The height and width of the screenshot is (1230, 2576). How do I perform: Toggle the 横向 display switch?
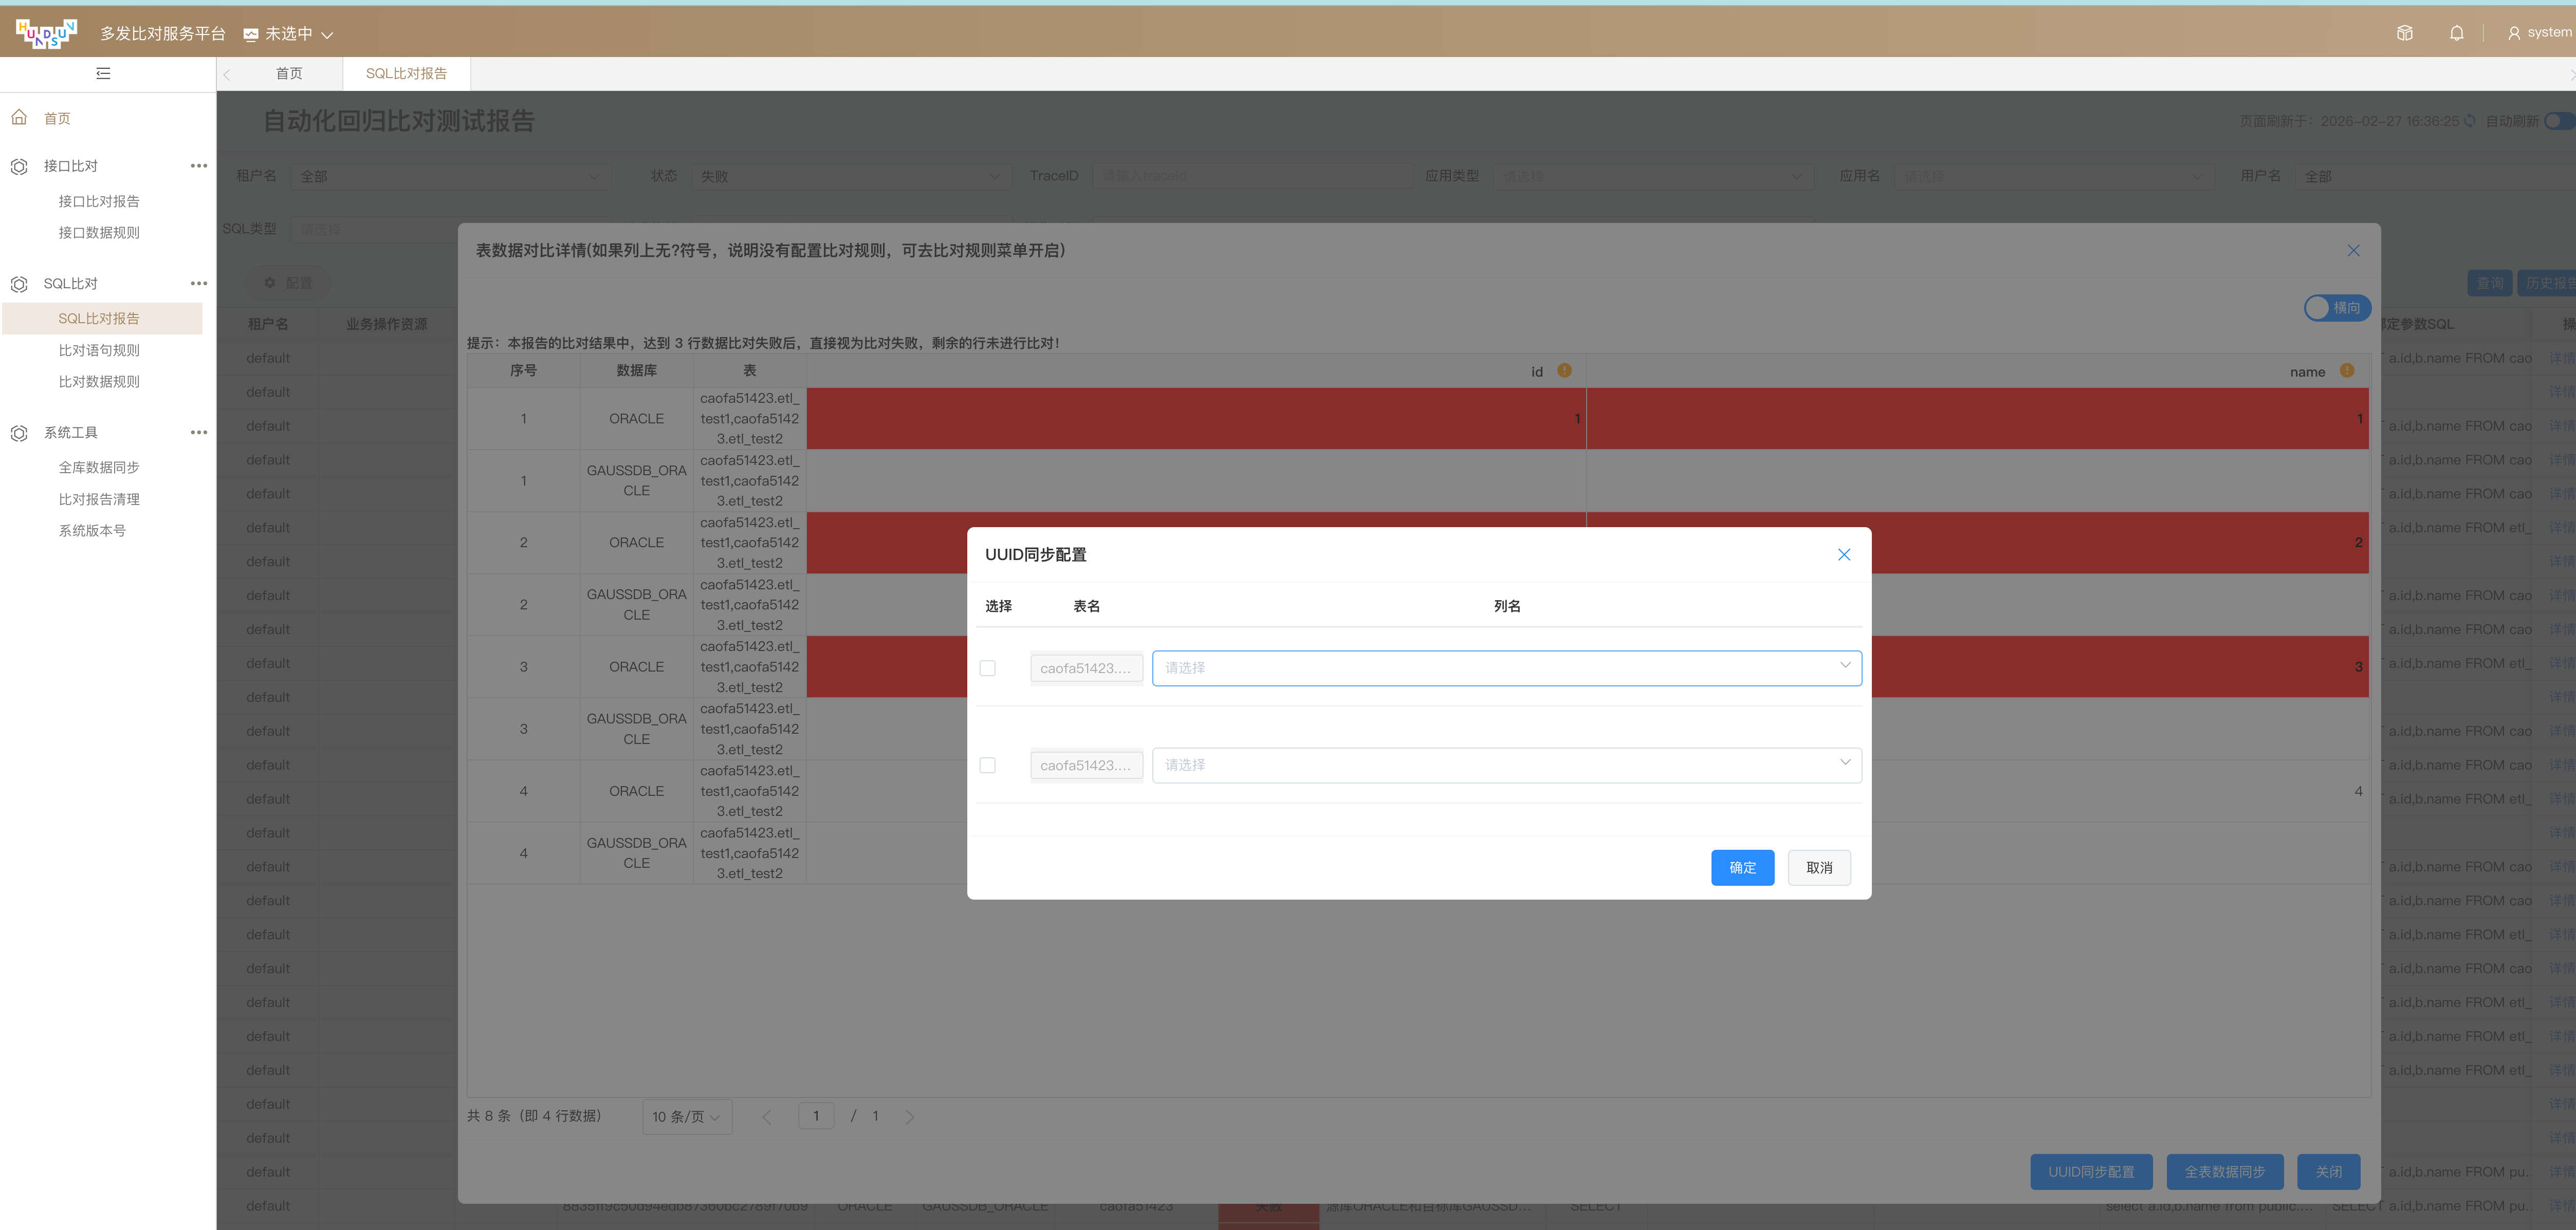[x=2337, y=307]
